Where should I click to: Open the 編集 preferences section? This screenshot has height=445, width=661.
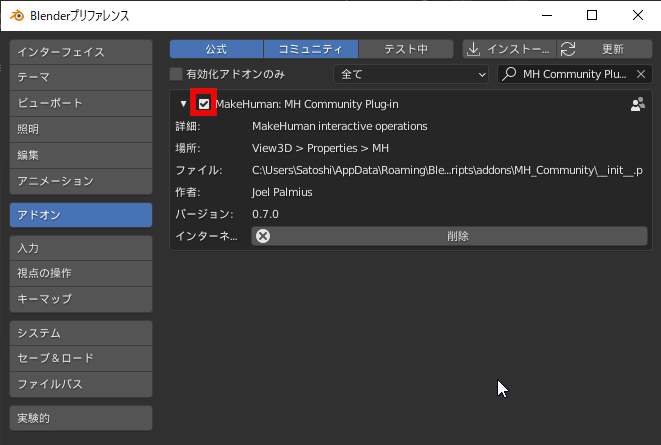point(81,155)
